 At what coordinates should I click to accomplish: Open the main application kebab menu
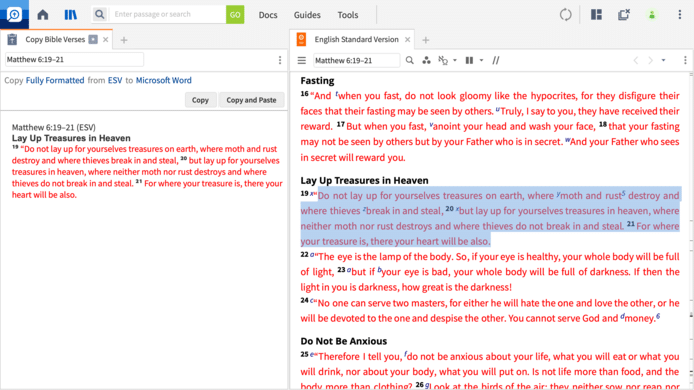pos(679,15)
